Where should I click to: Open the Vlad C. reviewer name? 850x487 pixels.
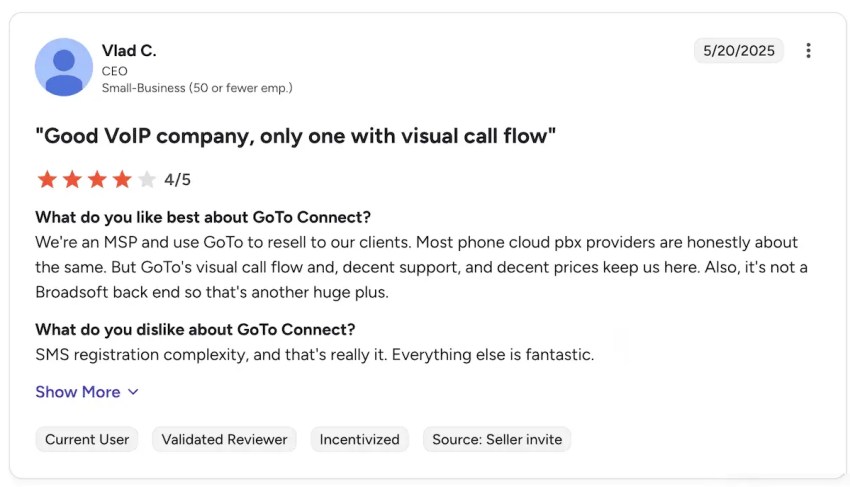click(x=129, y=50)
